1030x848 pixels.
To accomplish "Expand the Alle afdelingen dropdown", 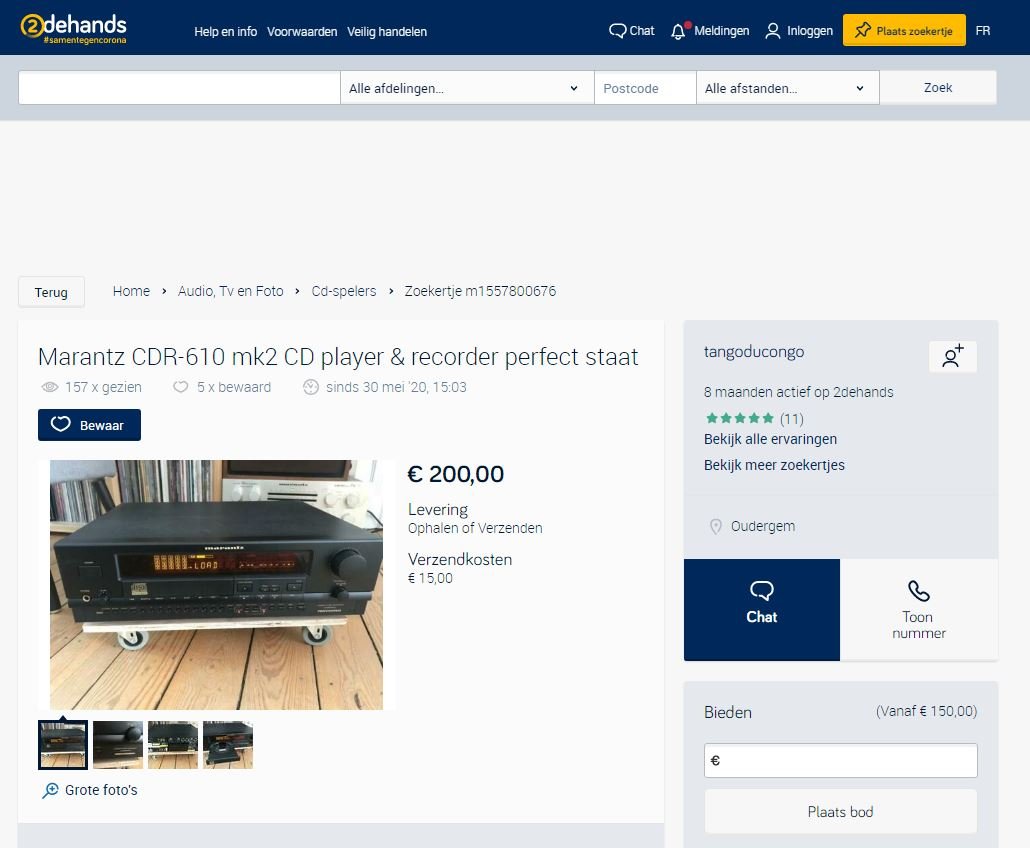I will coord(466,88).
